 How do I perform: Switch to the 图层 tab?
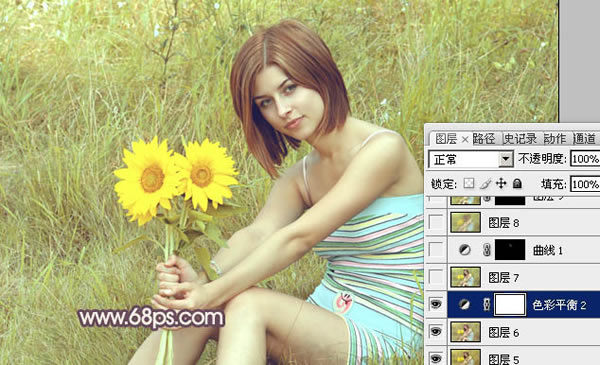pos(446,139)
